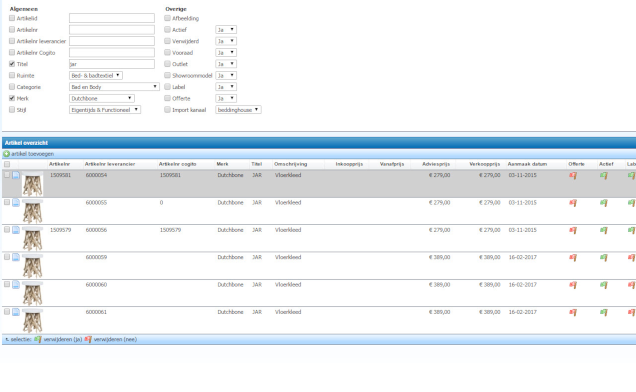Screen dimensions: 636x392
Task: Open document icon for row 6000055
Action: click(16, 202)
